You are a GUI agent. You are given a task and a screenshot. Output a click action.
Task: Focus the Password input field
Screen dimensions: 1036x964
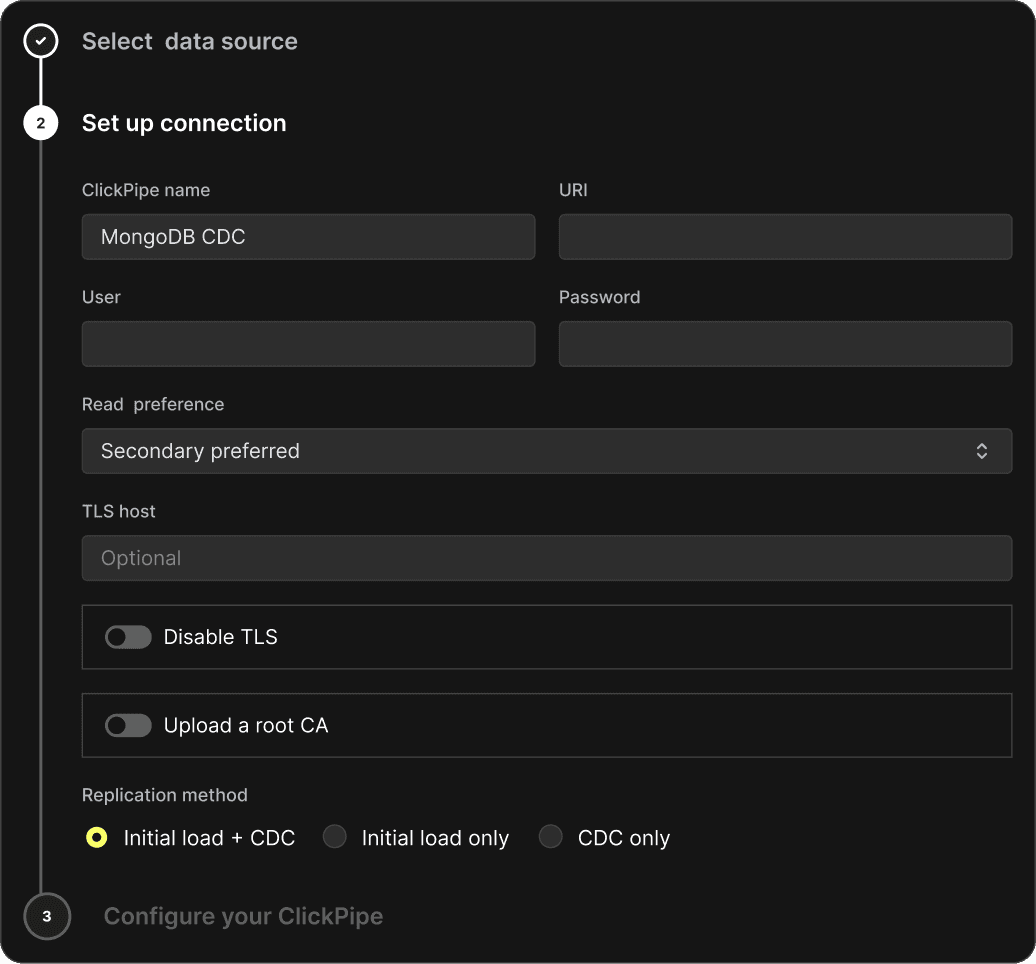(x=785, y=344)
